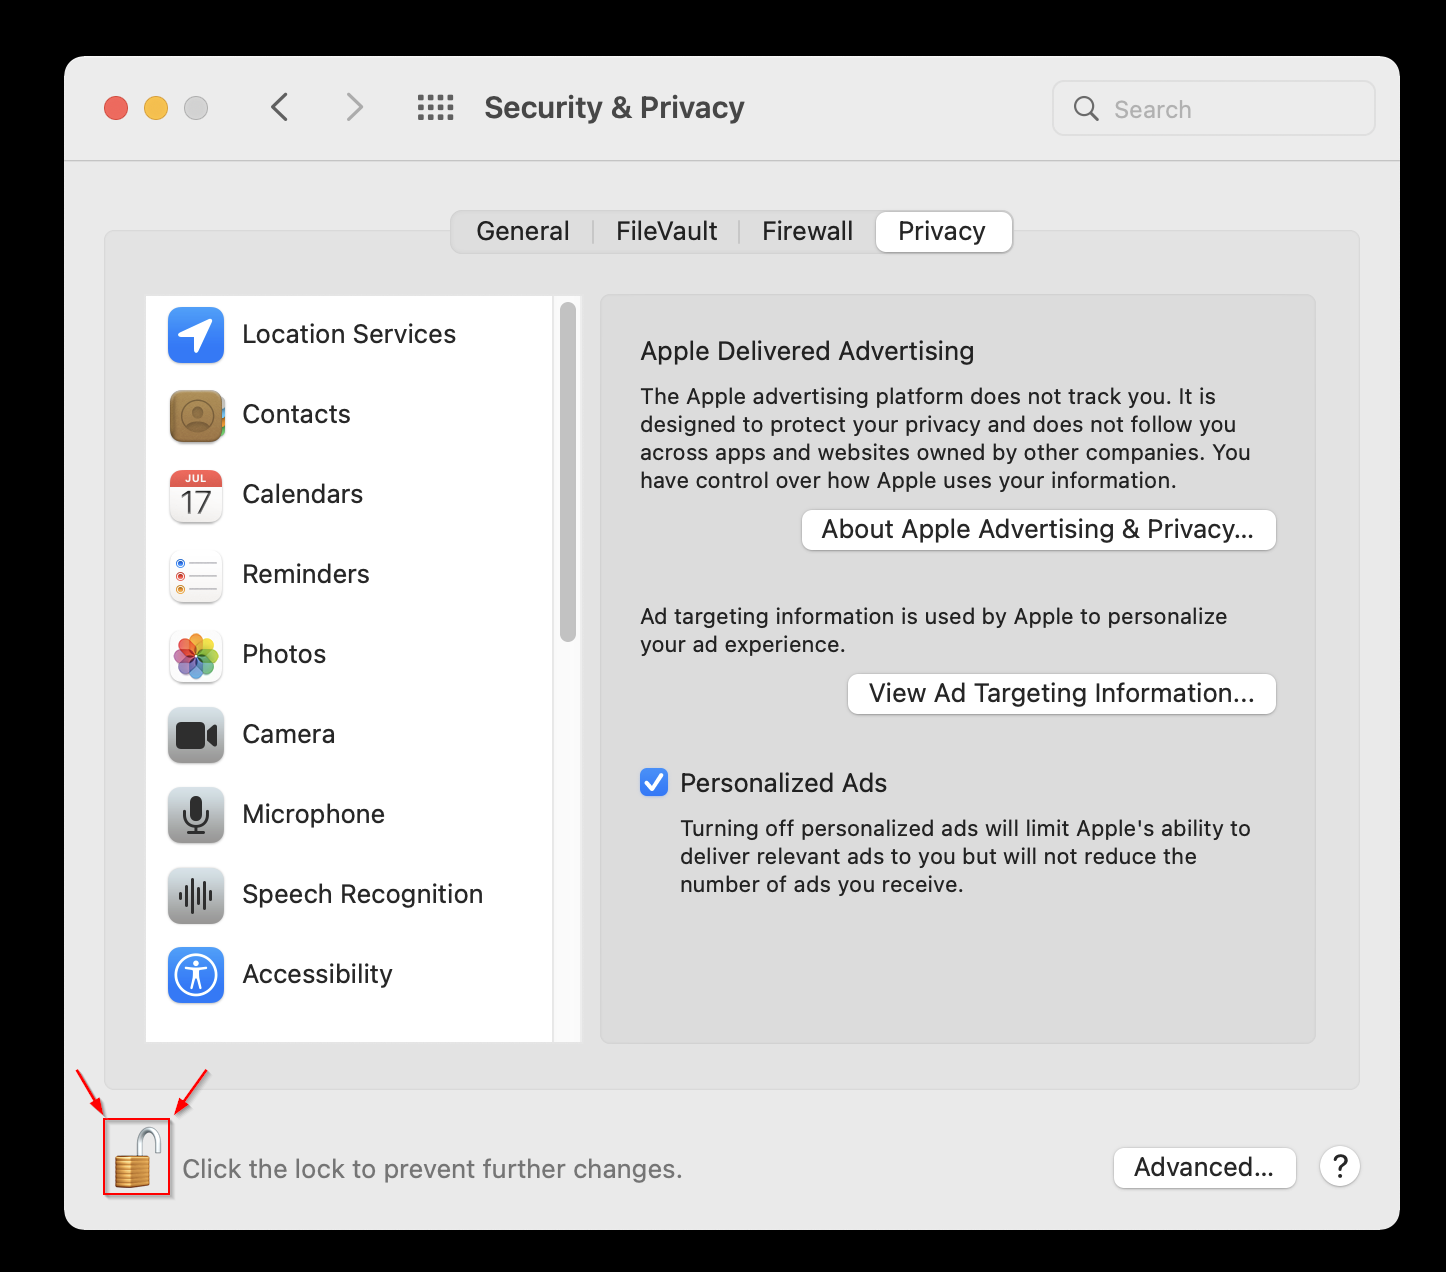
Task: Click the Microphone icon
Action: (x=196, y=815)
